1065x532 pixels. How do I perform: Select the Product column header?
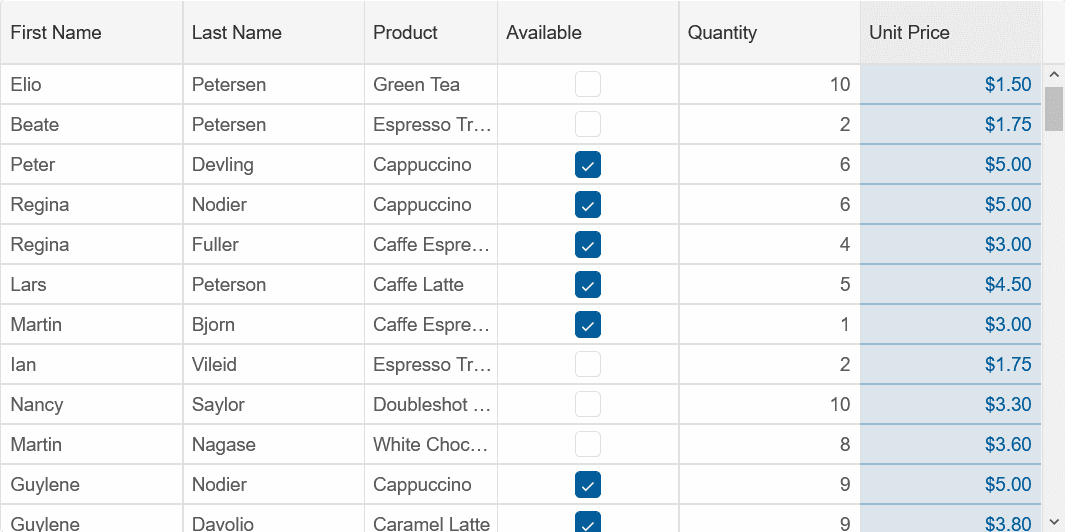pos(431,33)
